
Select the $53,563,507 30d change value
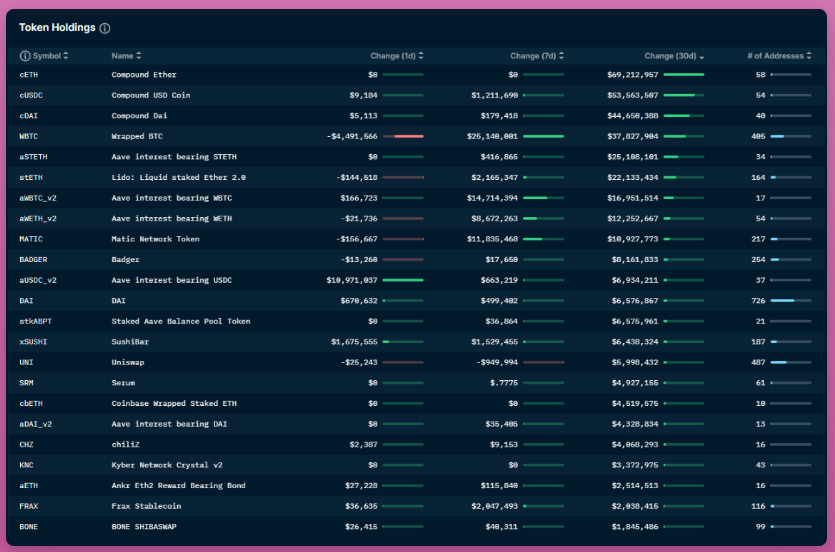coord(633,95)
